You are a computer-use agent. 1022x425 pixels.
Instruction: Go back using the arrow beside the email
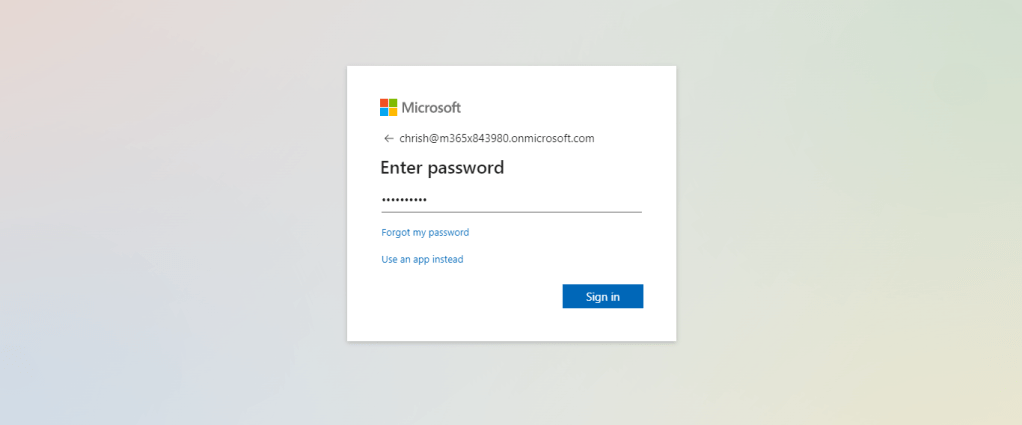pyautogui.click(x=388, y=139)
